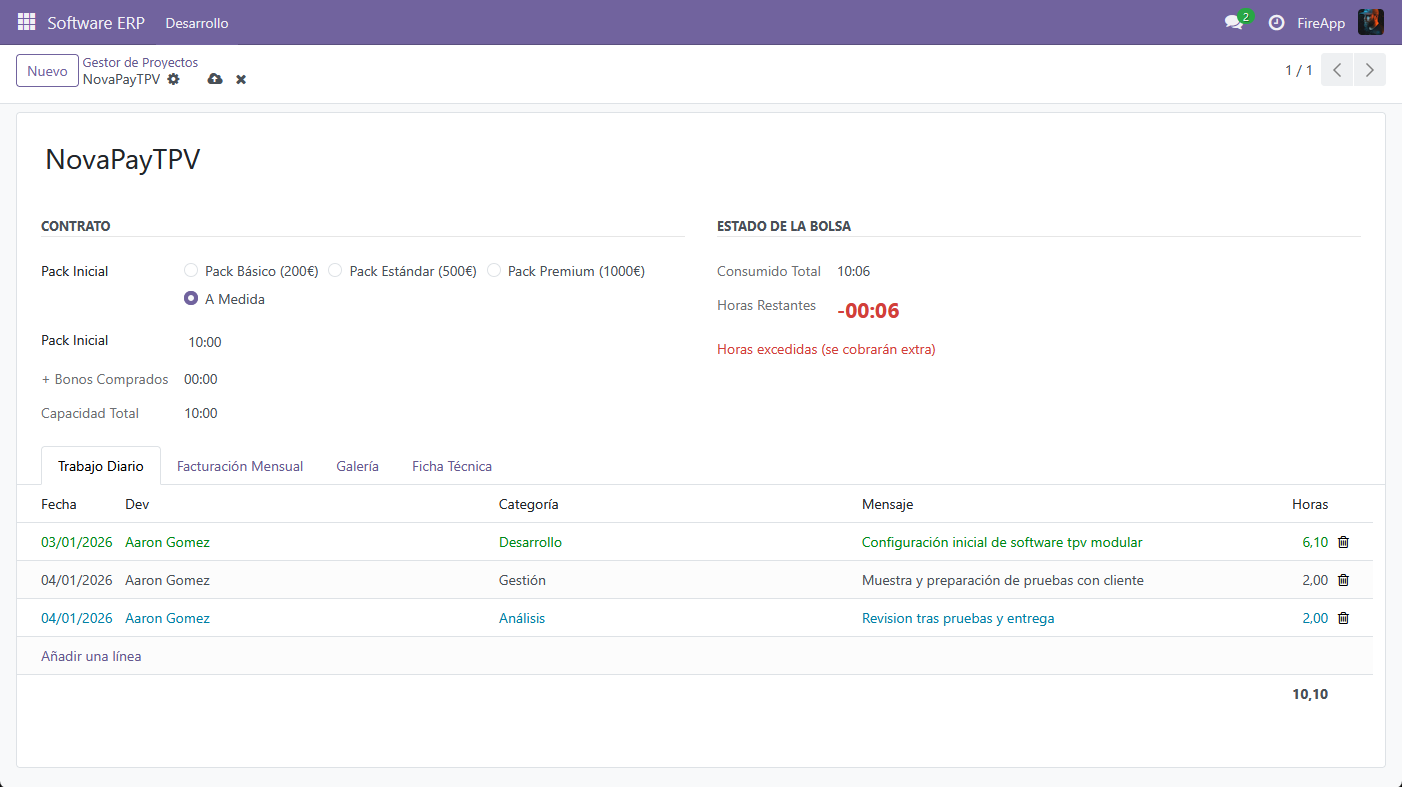The height and width of the screenshot is (787, 1402).
Task: Delete the 03/01/2026 Desarrollo line
Action: 1343,542
